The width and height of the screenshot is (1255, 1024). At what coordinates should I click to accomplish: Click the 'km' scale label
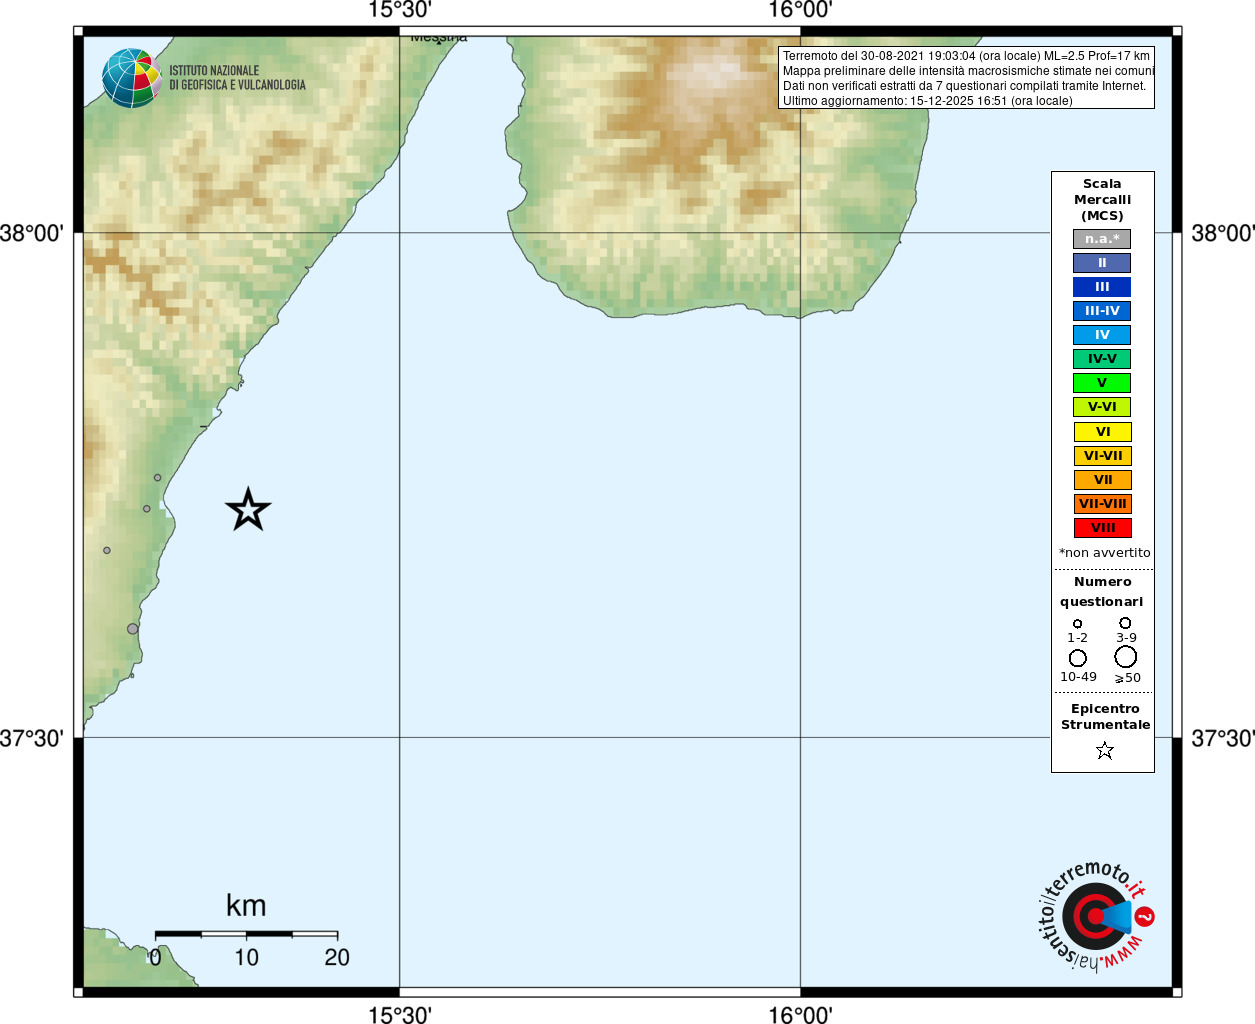point(246,905)
